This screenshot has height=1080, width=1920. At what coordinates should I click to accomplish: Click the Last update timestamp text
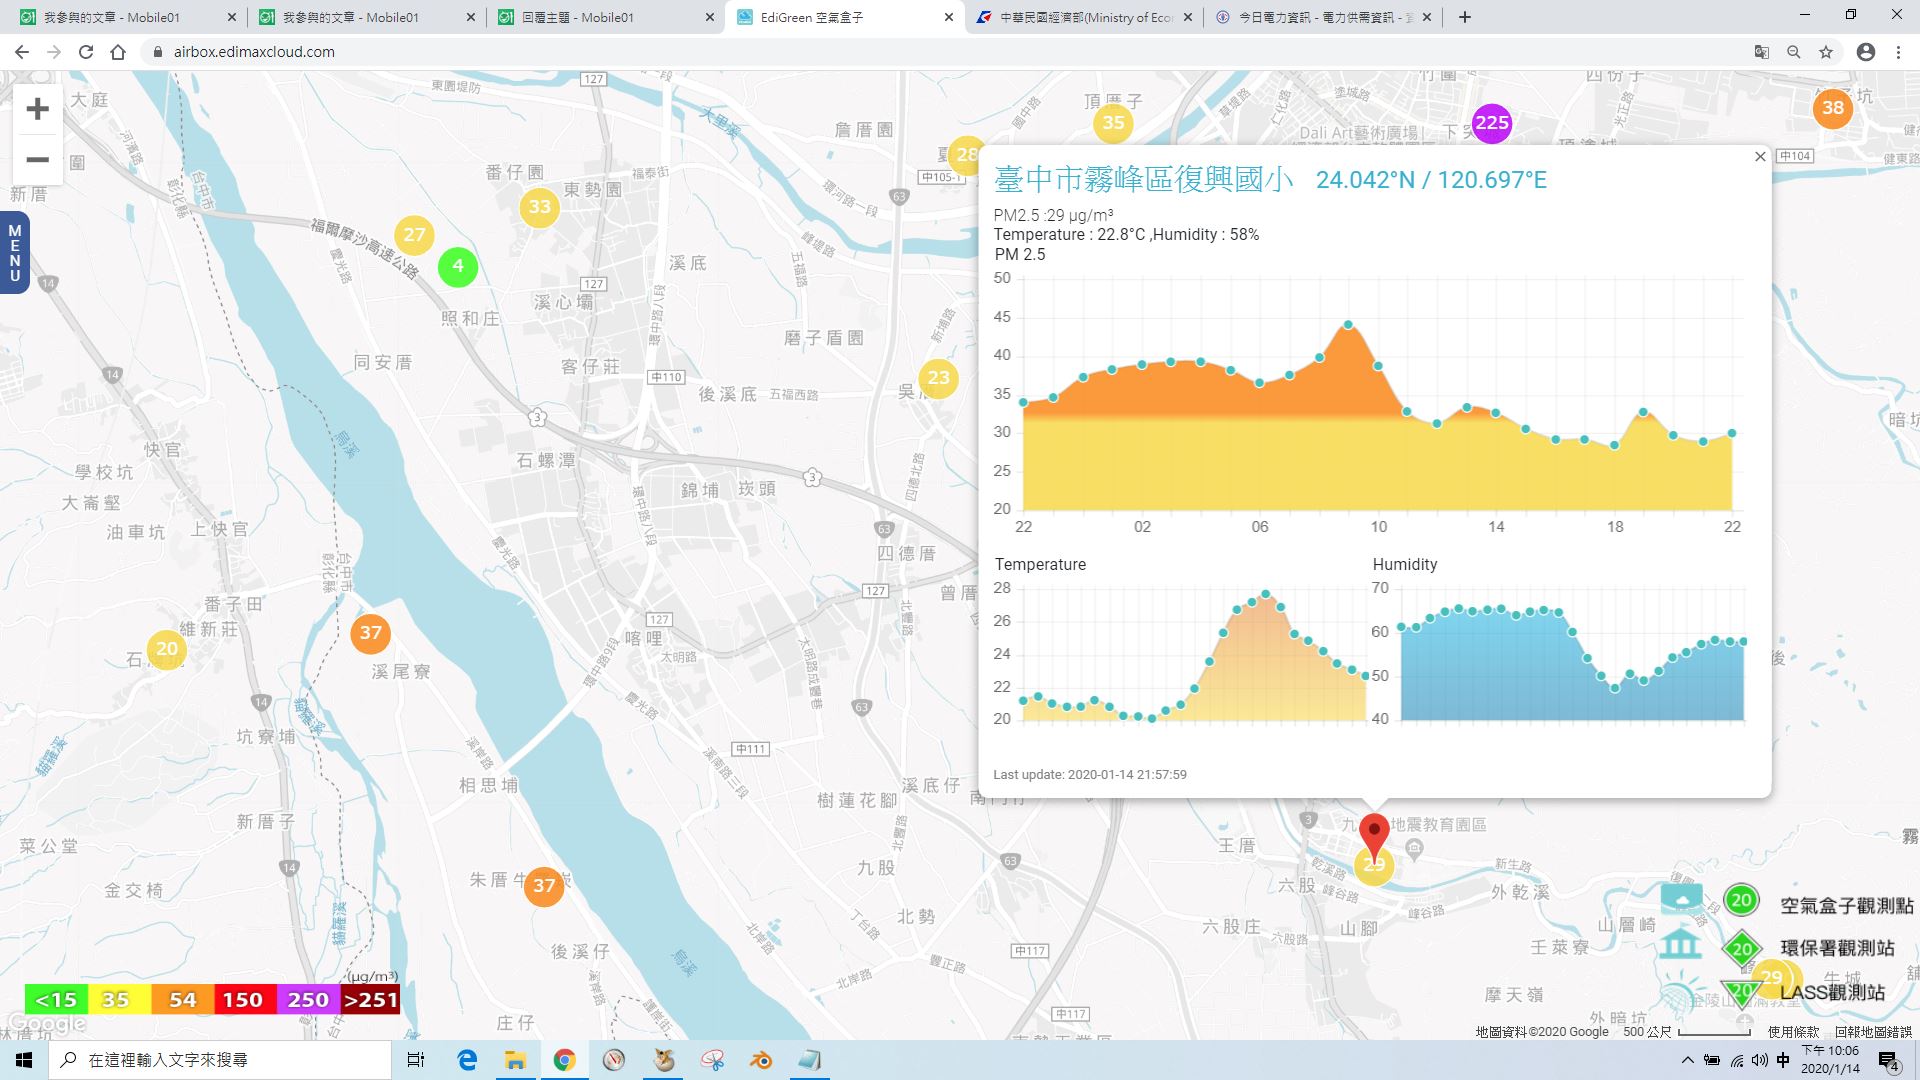click(1090, 774)
